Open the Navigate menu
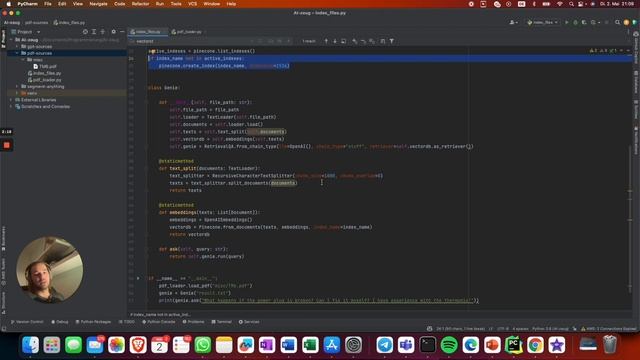This screenshot has width=640, height=360. tap(98, 4)
